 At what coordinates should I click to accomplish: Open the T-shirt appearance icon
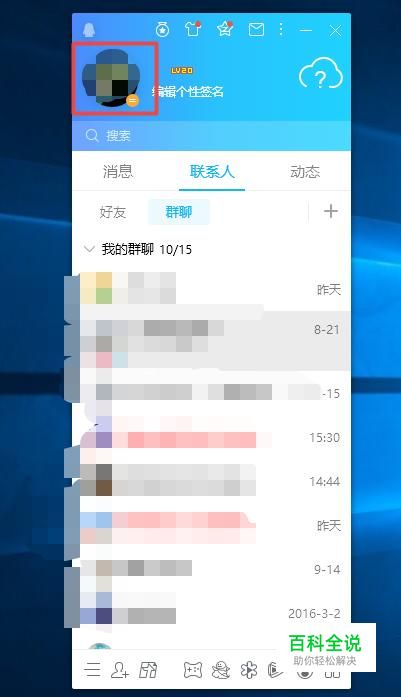click(x=193, y=29)
